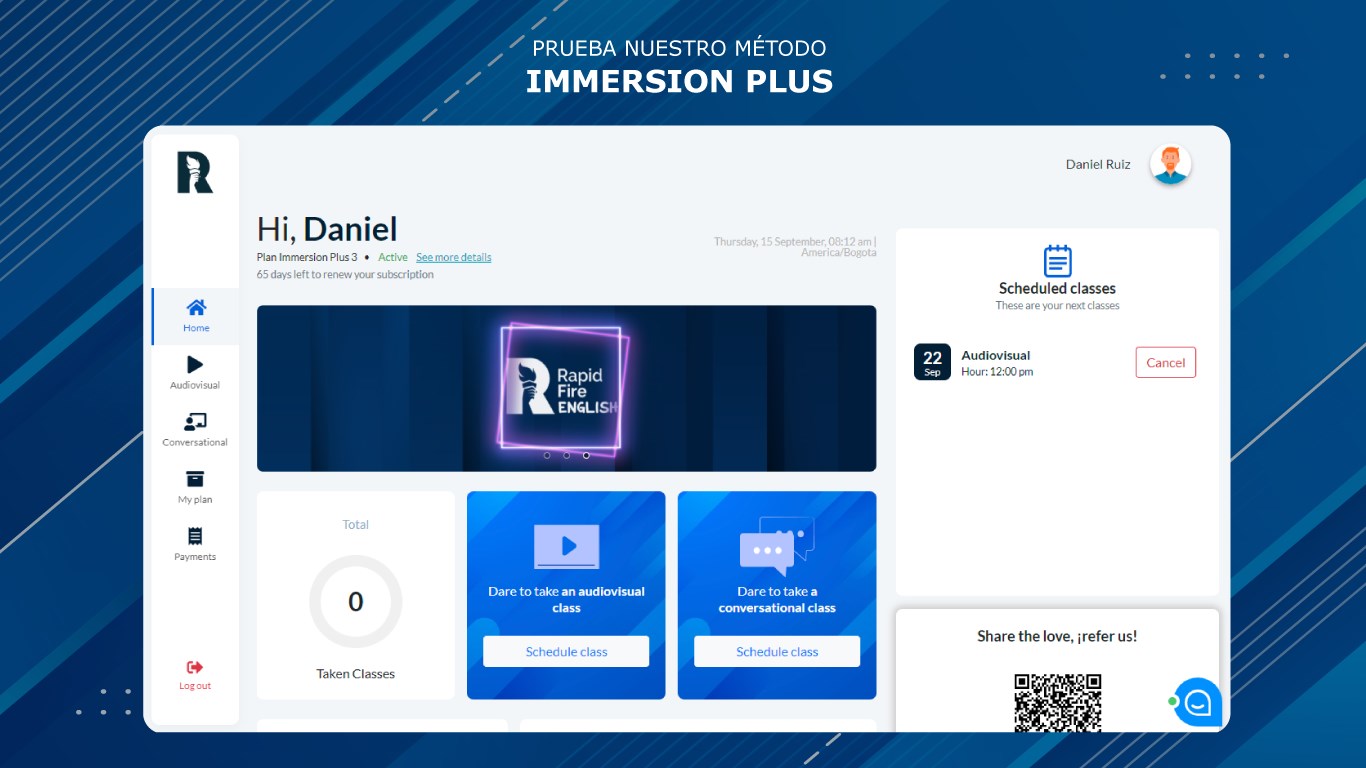This screenshot has height=768, width=1366.
Task: Open the chat support bubble
Action: click(x=1197, y=702)
